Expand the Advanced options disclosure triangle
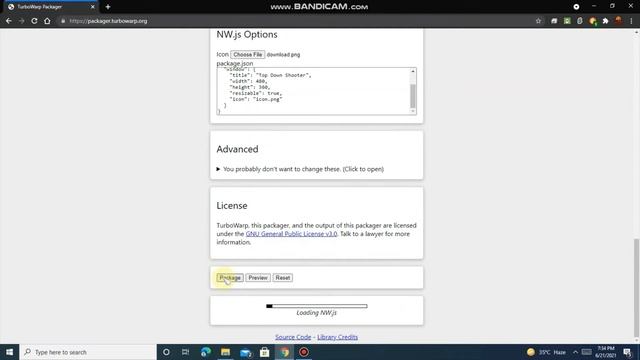Screen dimensions: 640x360 (x=218, y=169)
